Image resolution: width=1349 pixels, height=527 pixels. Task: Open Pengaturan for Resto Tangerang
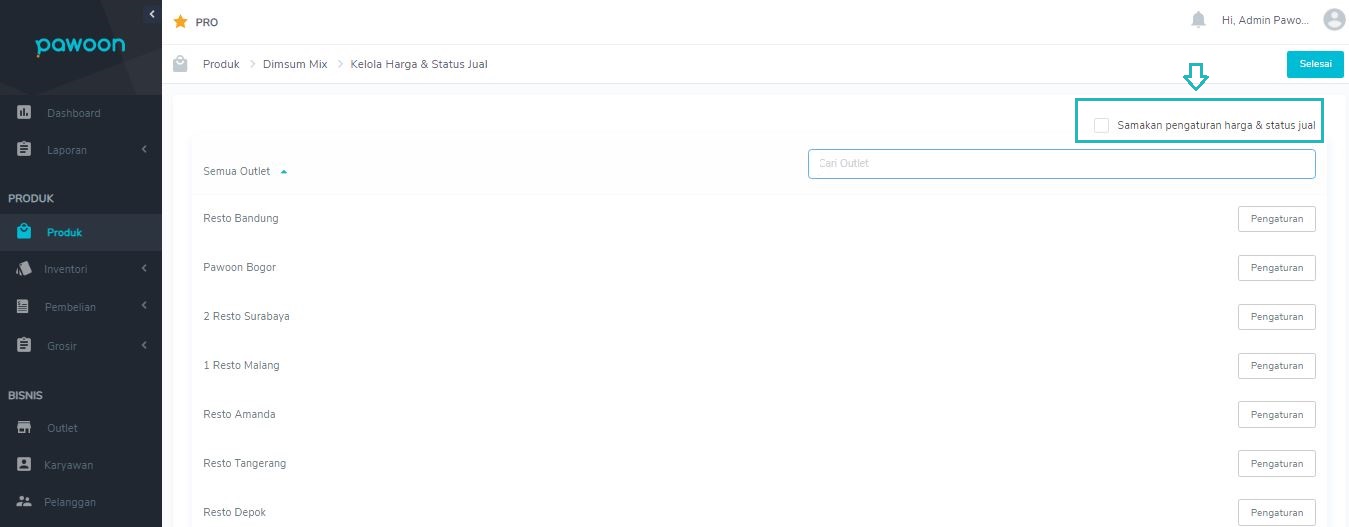coord(1276,464)
